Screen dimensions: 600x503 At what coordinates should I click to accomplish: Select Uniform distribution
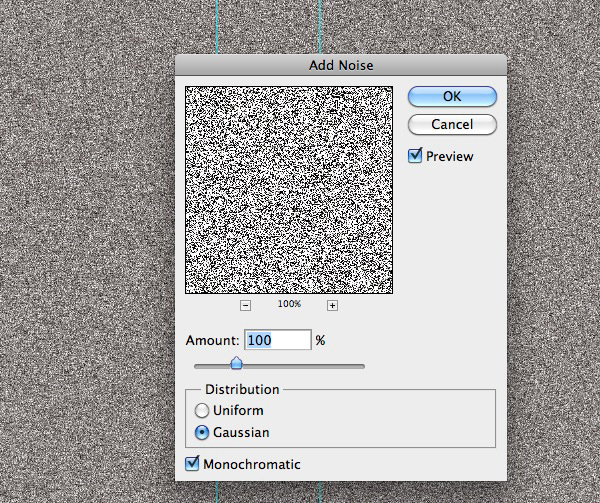click(202, 410)
